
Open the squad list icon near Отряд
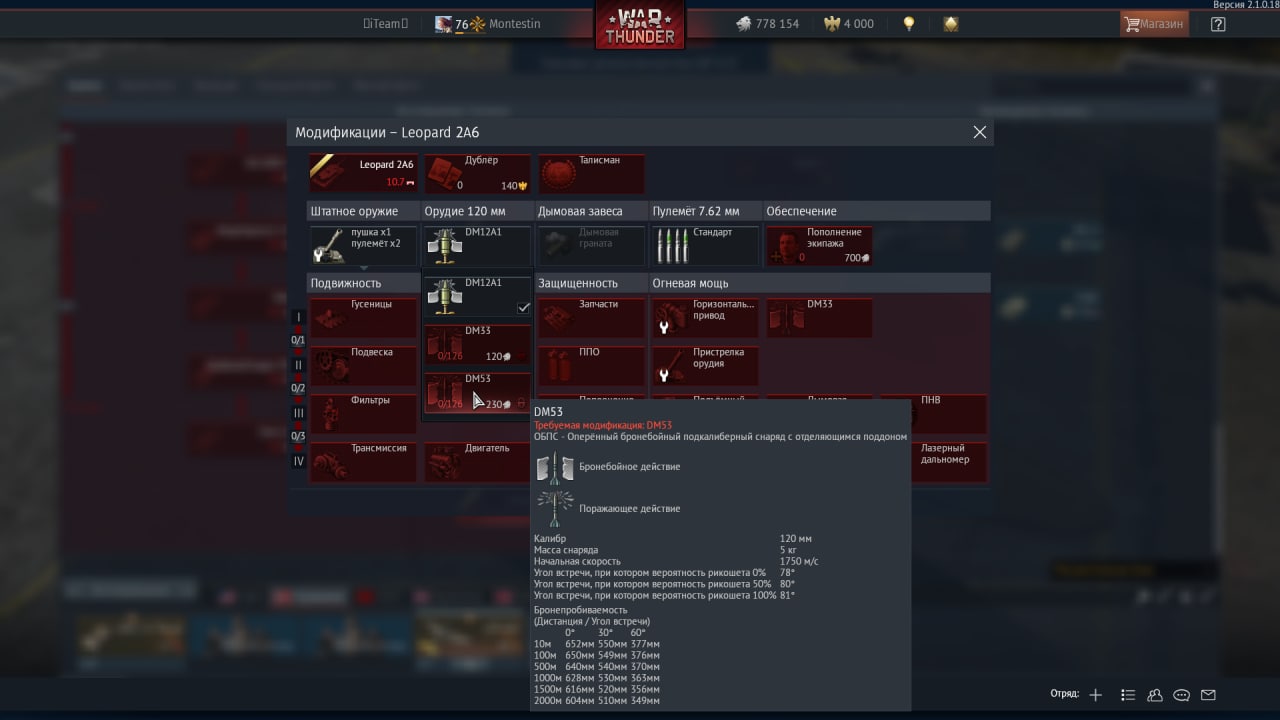(1128, 695)
